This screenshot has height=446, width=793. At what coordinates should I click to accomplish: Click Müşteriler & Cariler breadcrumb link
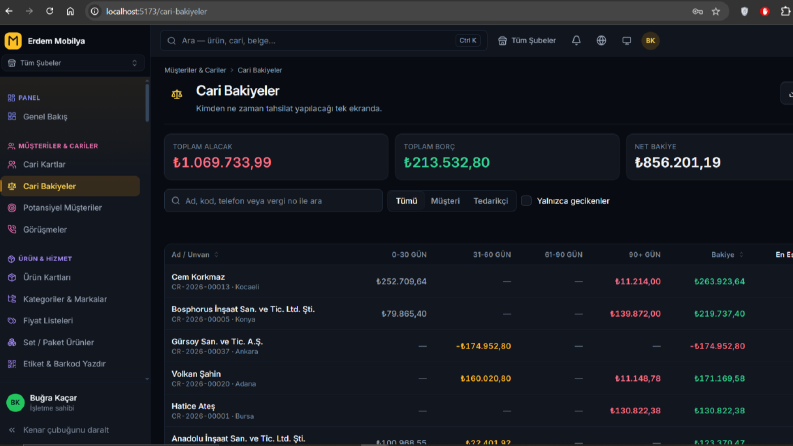[x=195, y=70]
